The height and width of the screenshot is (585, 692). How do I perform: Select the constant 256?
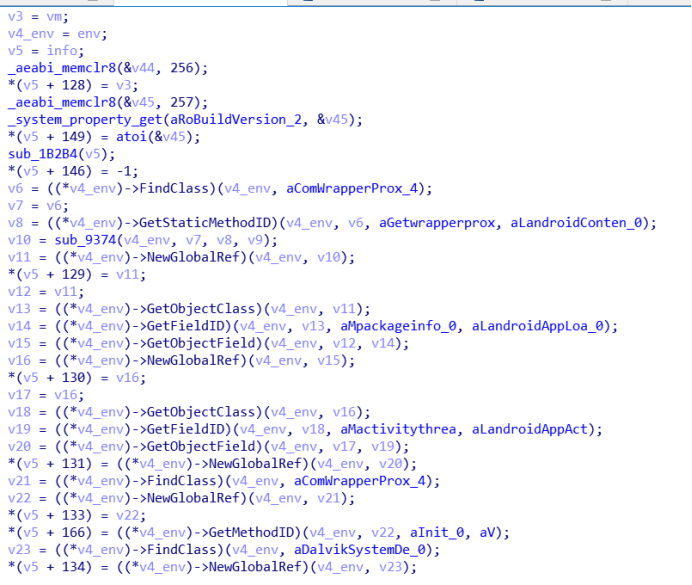coord(182,68)
